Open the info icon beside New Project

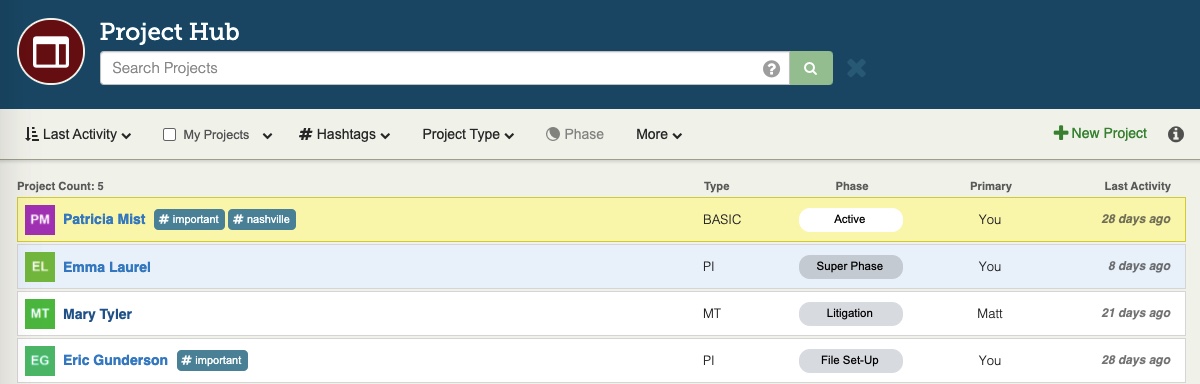[1176, 134]
